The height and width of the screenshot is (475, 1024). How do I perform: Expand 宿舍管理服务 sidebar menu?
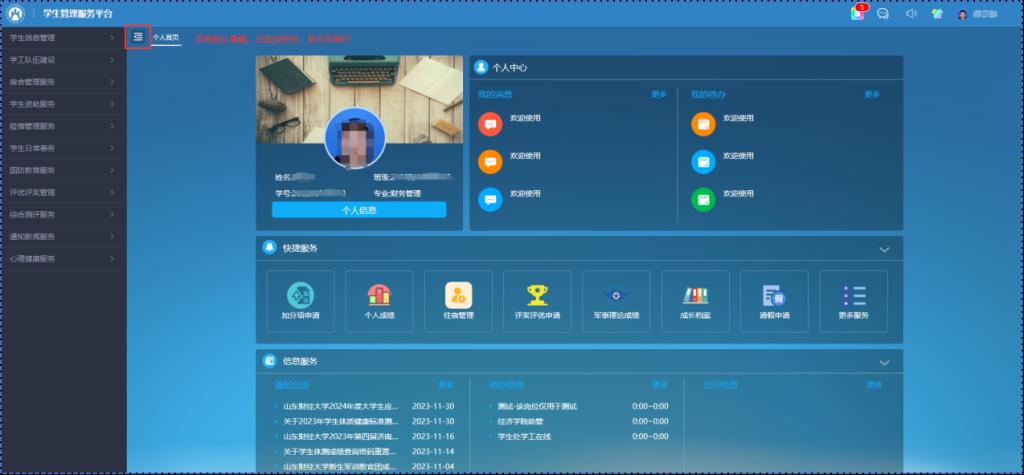(62, 82)
